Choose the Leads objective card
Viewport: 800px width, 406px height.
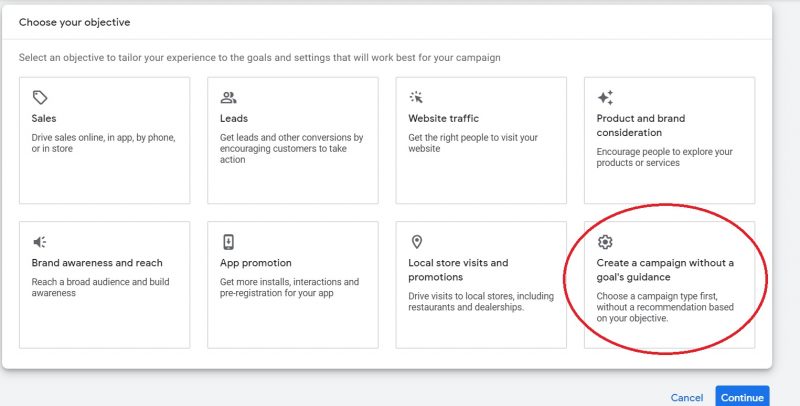292,140
